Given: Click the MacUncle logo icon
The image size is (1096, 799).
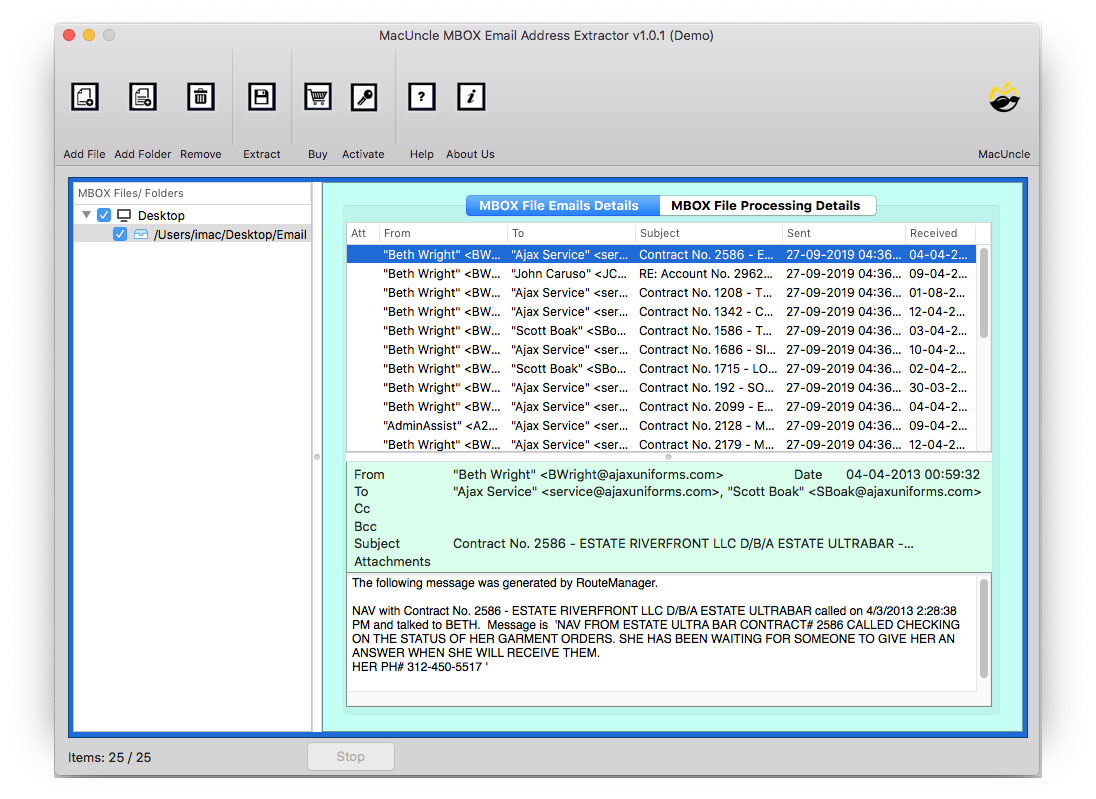Looking at the screenshot, I should pos(1004,97).
